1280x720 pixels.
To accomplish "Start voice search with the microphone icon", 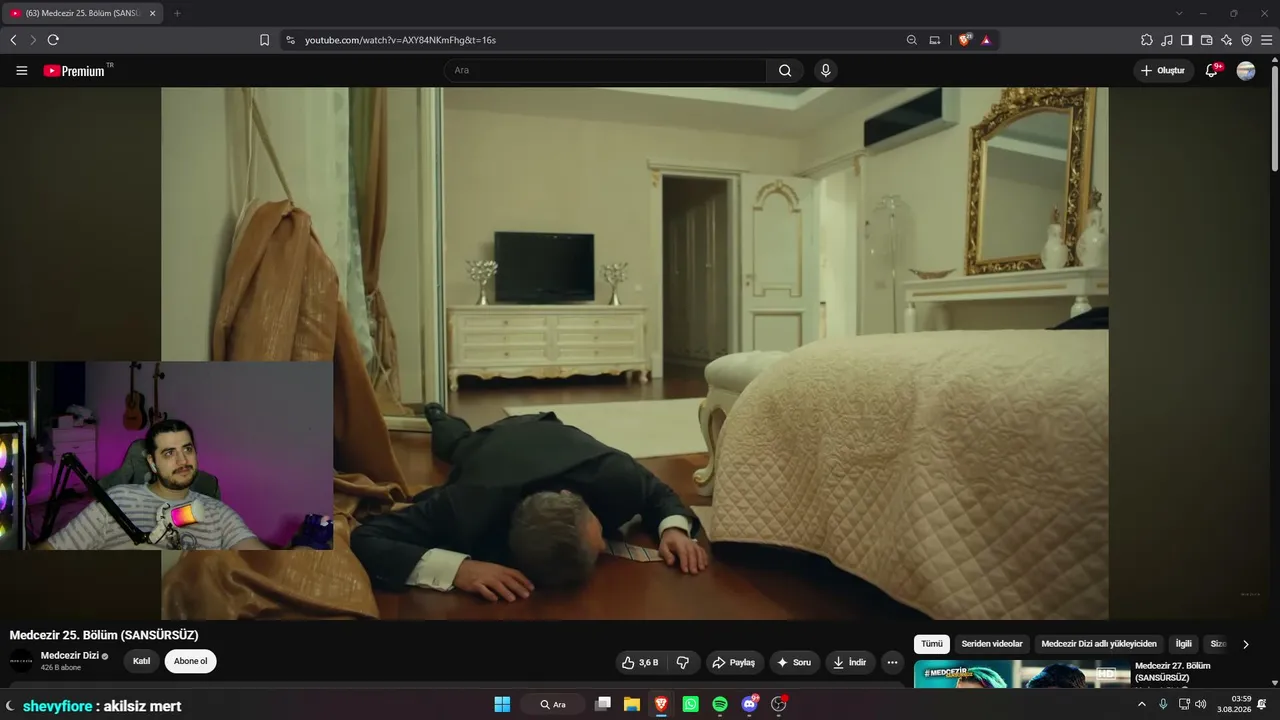I will coord(825,71).
